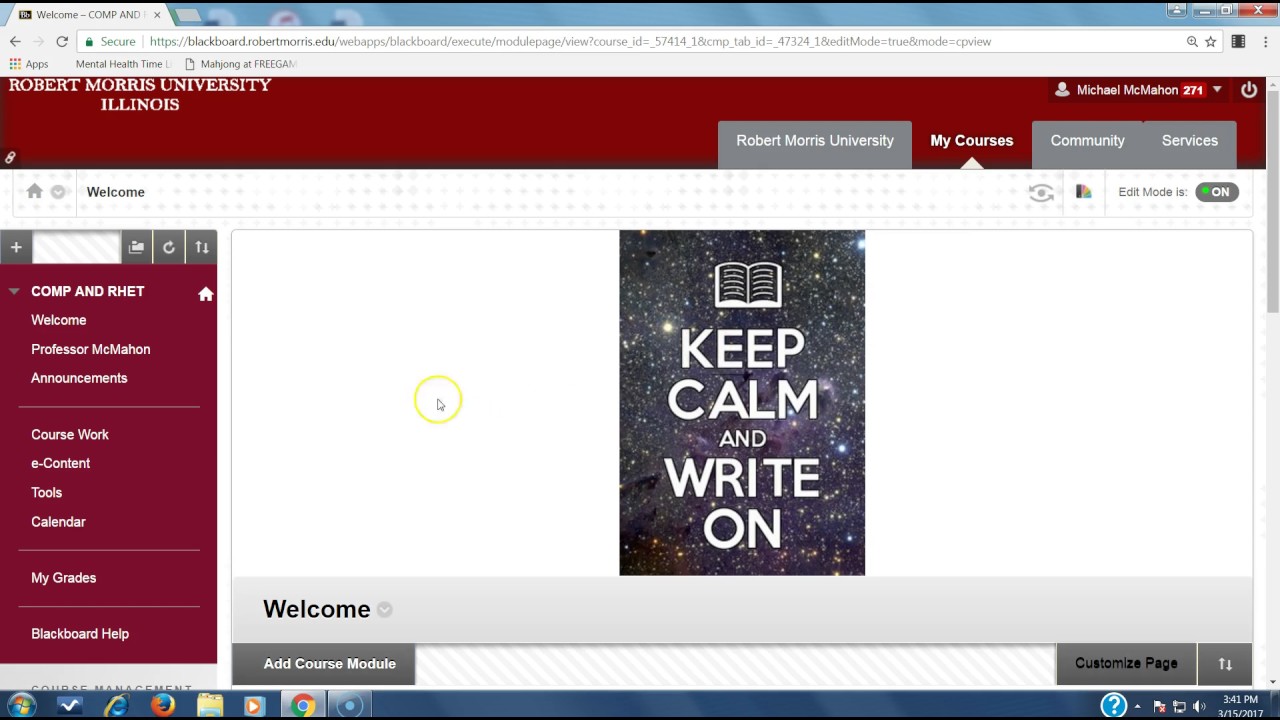Click the Keep Calm and Write On banner image

click(x=742, y=403)
